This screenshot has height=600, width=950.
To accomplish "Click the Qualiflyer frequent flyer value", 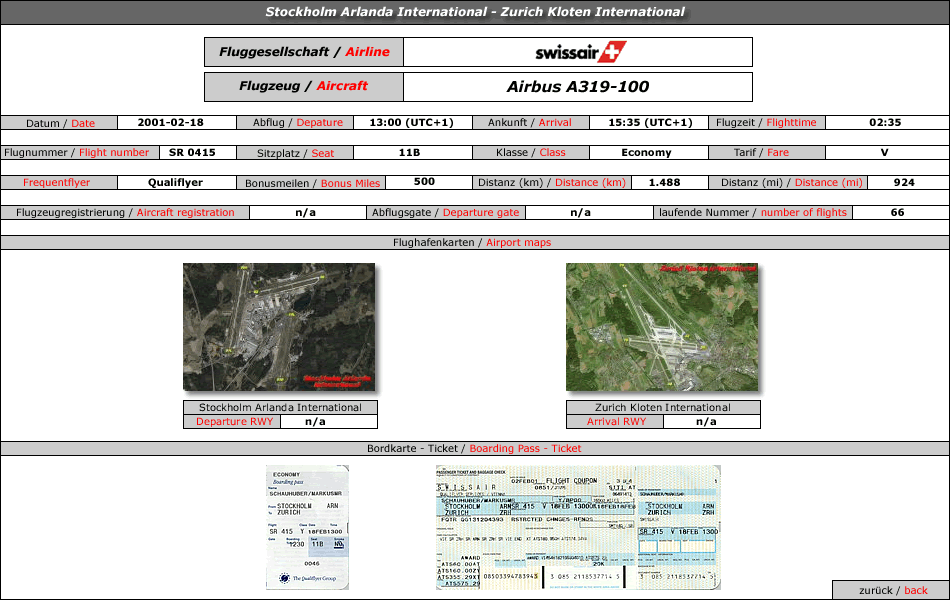I will coord(176,182).
